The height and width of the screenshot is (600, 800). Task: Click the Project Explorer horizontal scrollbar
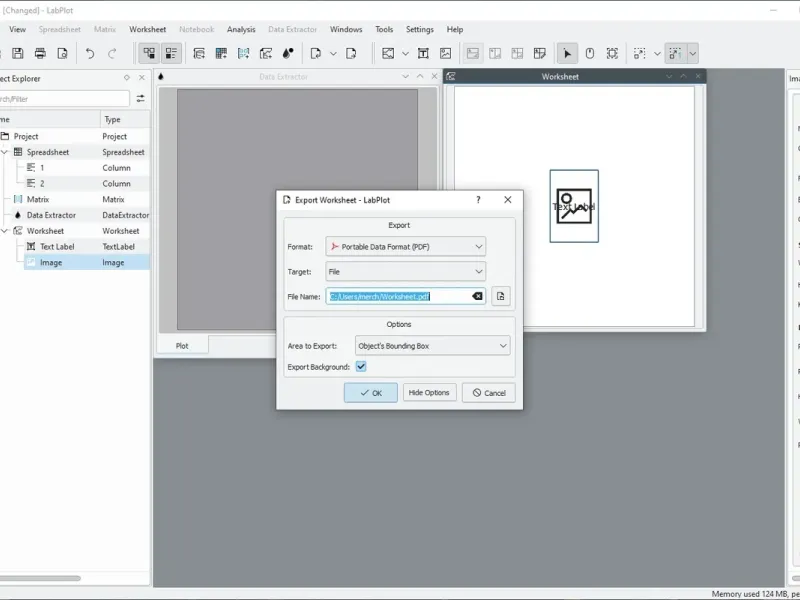point(40,579)
